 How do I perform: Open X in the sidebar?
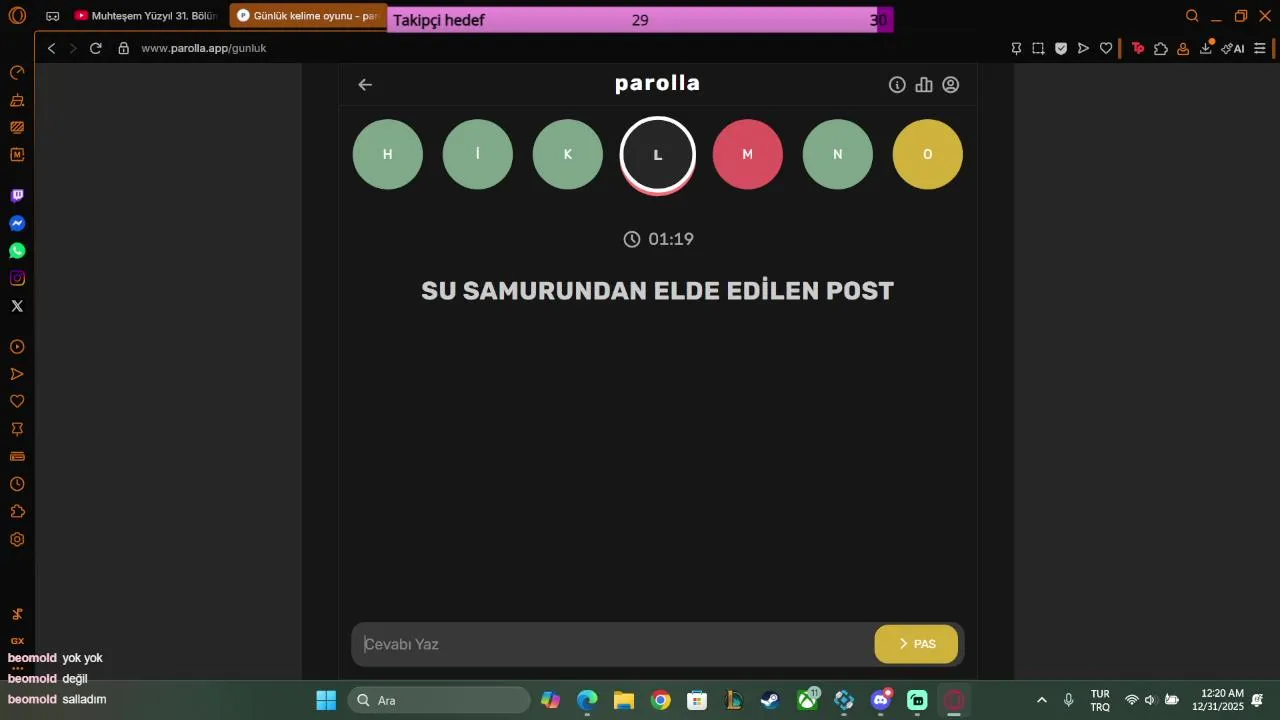(x=17, y=306)
